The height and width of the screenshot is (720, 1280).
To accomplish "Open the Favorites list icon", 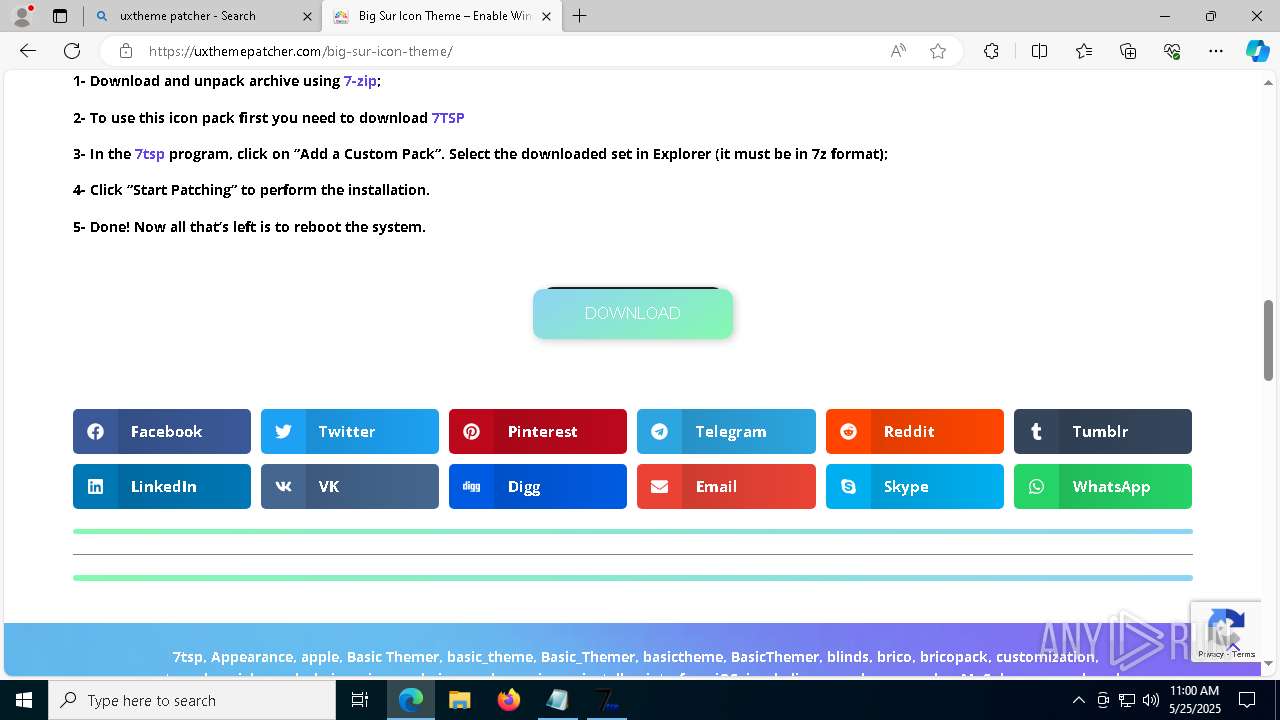I will 1084,51.
